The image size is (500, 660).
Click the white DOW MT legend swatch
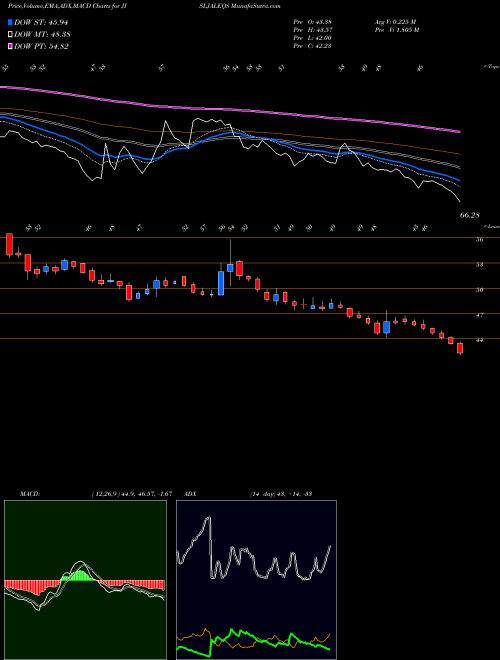tap(11, 35)
